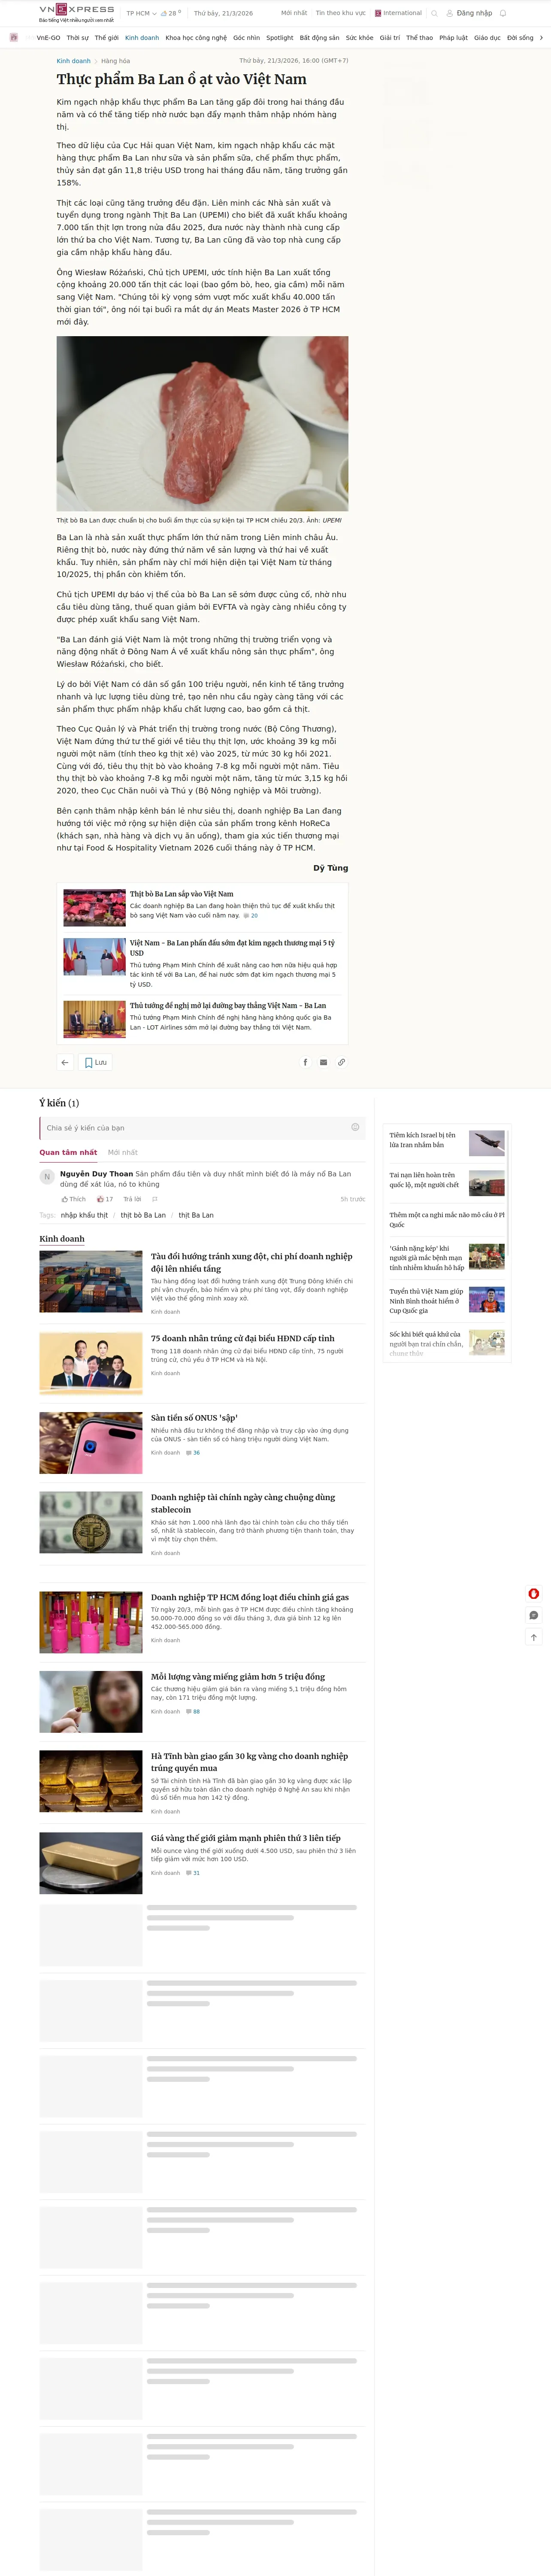Open thumbnail of stablecoin article

click(x=91, y=1522)
